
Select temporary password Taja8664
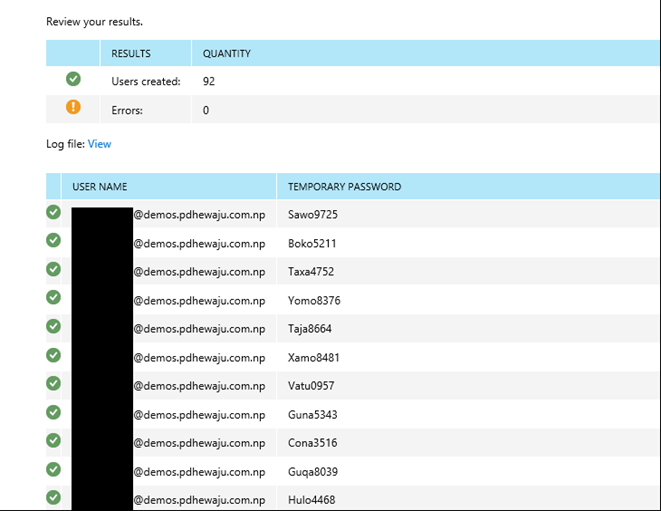tap(310, 329)
